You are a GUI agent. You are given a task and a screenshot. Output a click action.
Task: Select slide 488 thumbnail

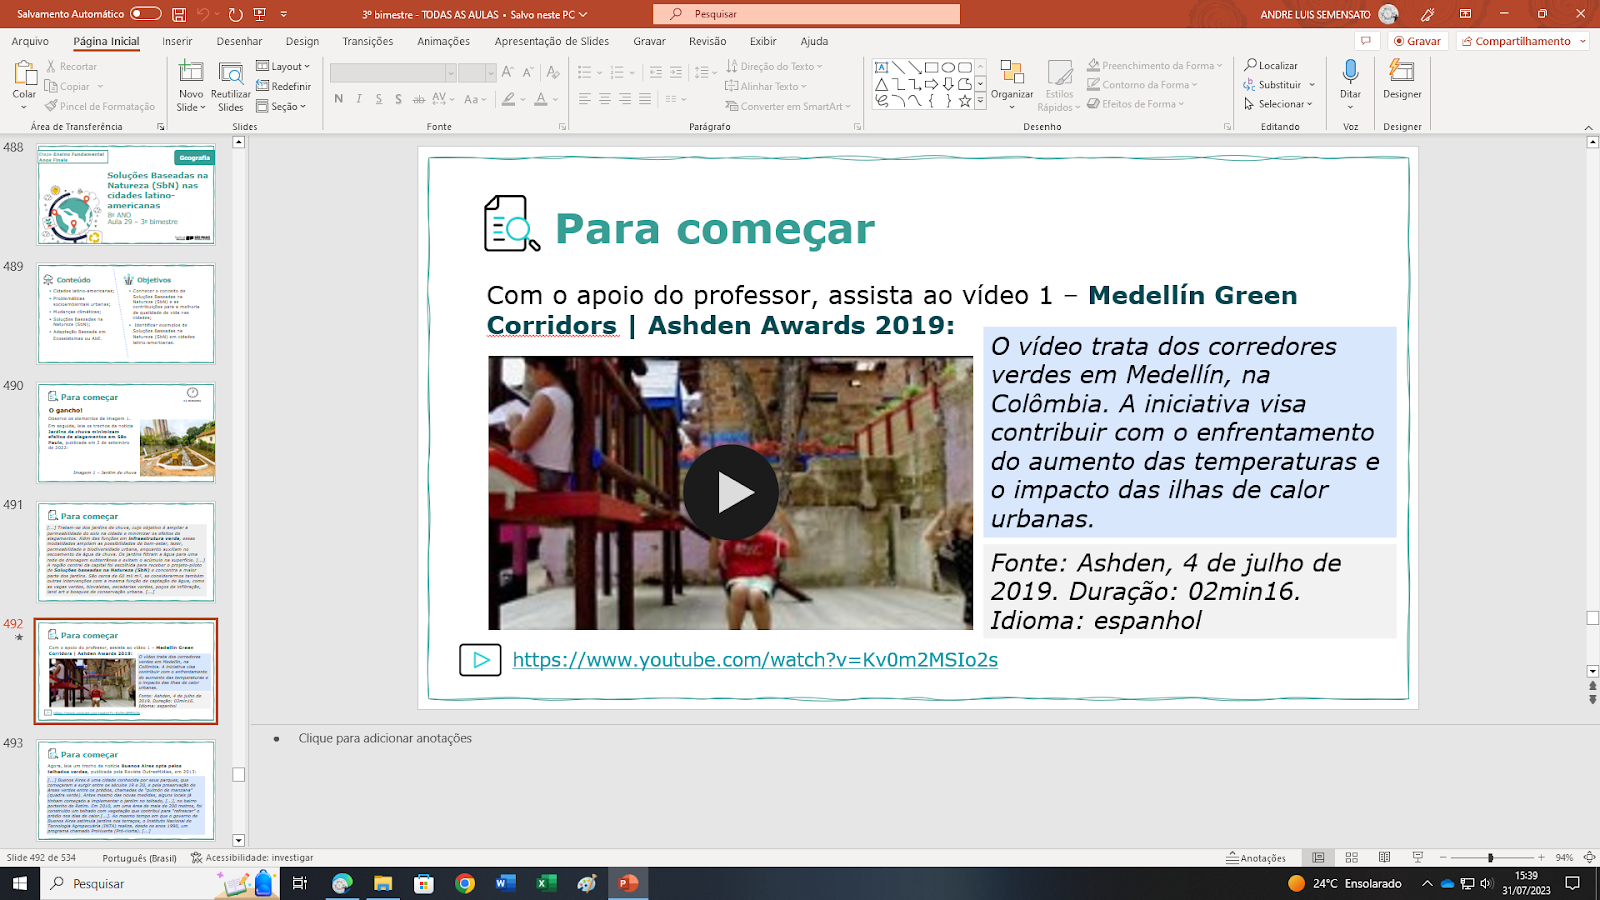tap(126, 195)
